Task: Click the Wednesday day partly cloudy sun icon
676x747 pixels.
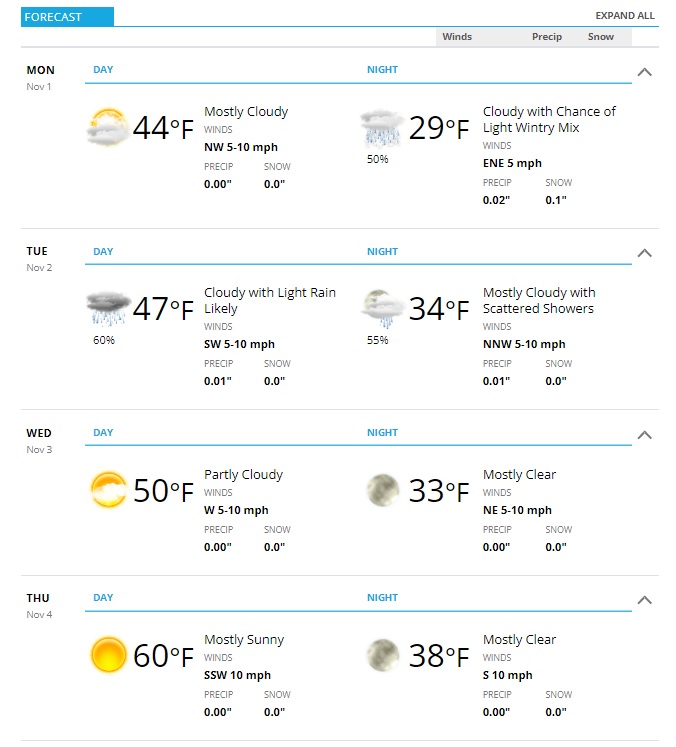Action: point(109,490)
